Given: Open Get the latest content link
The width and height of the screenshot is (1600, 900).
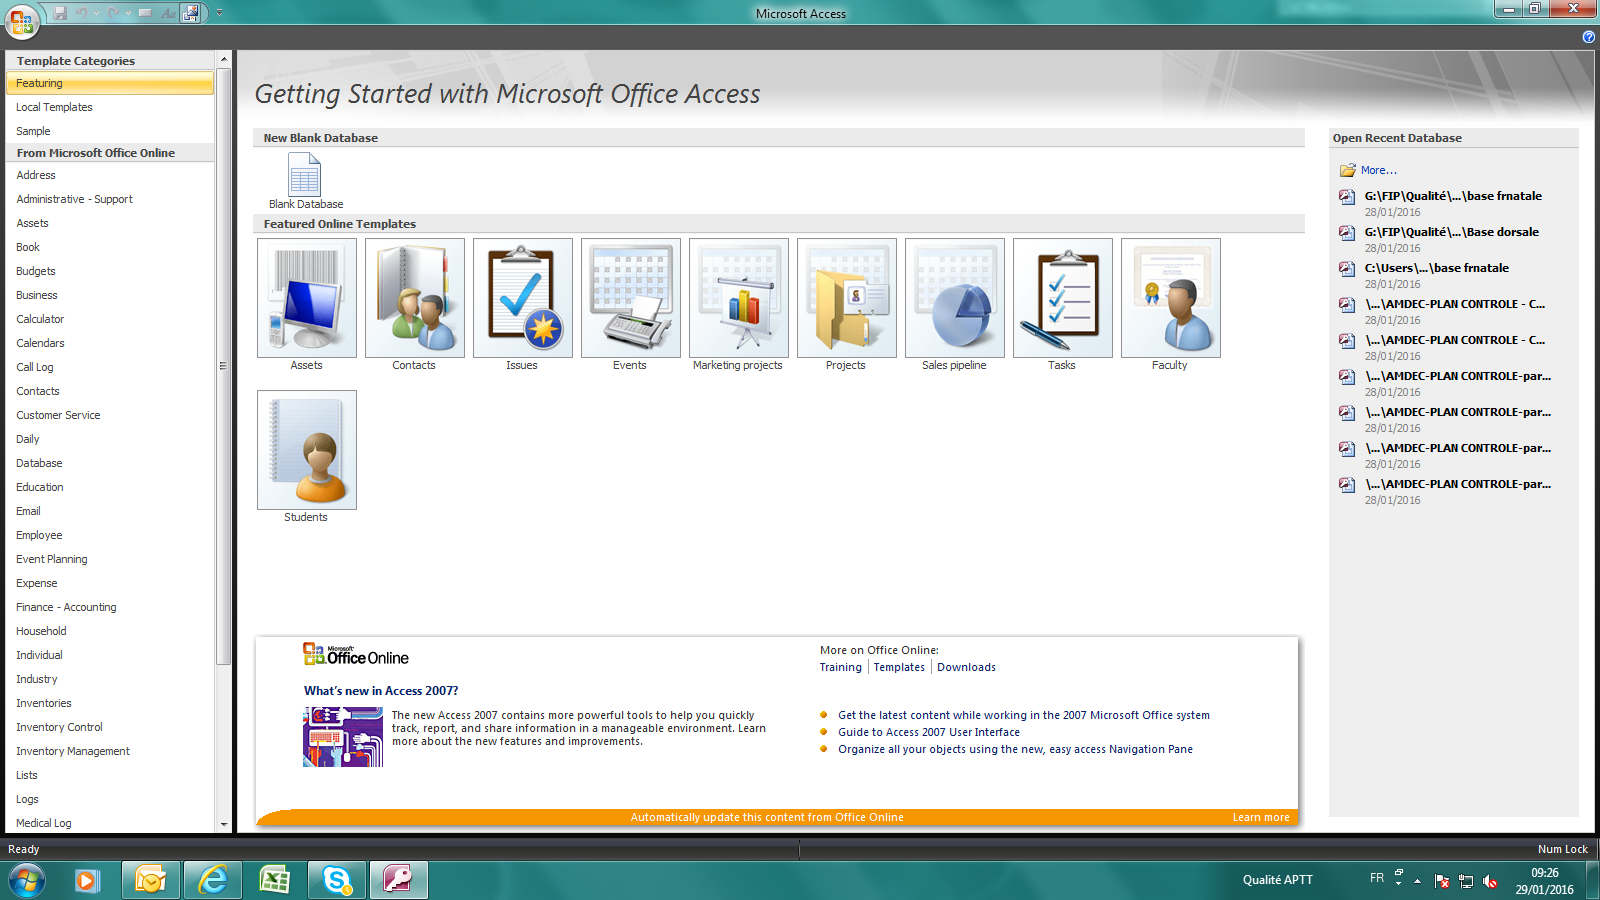Looking at the screenshot, I should tap(1024, 715).
